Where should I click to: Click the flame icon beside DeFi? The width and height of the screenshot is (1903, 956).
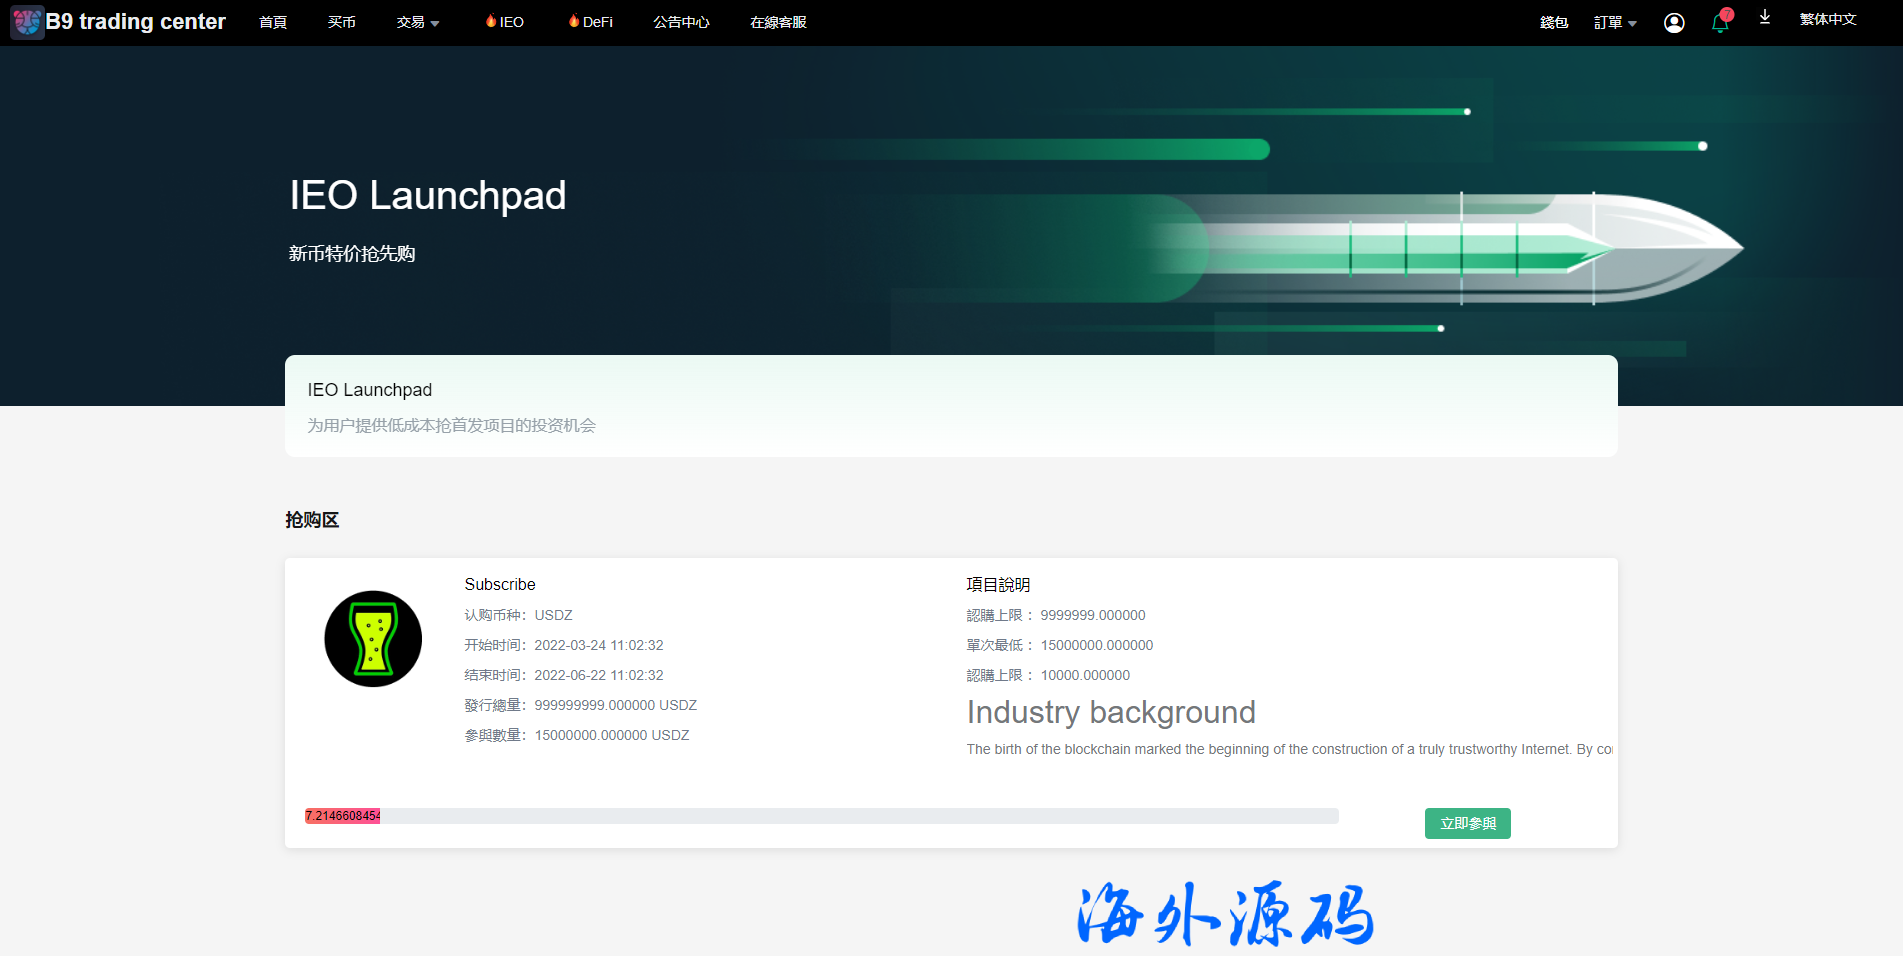[x=574, y=21]
